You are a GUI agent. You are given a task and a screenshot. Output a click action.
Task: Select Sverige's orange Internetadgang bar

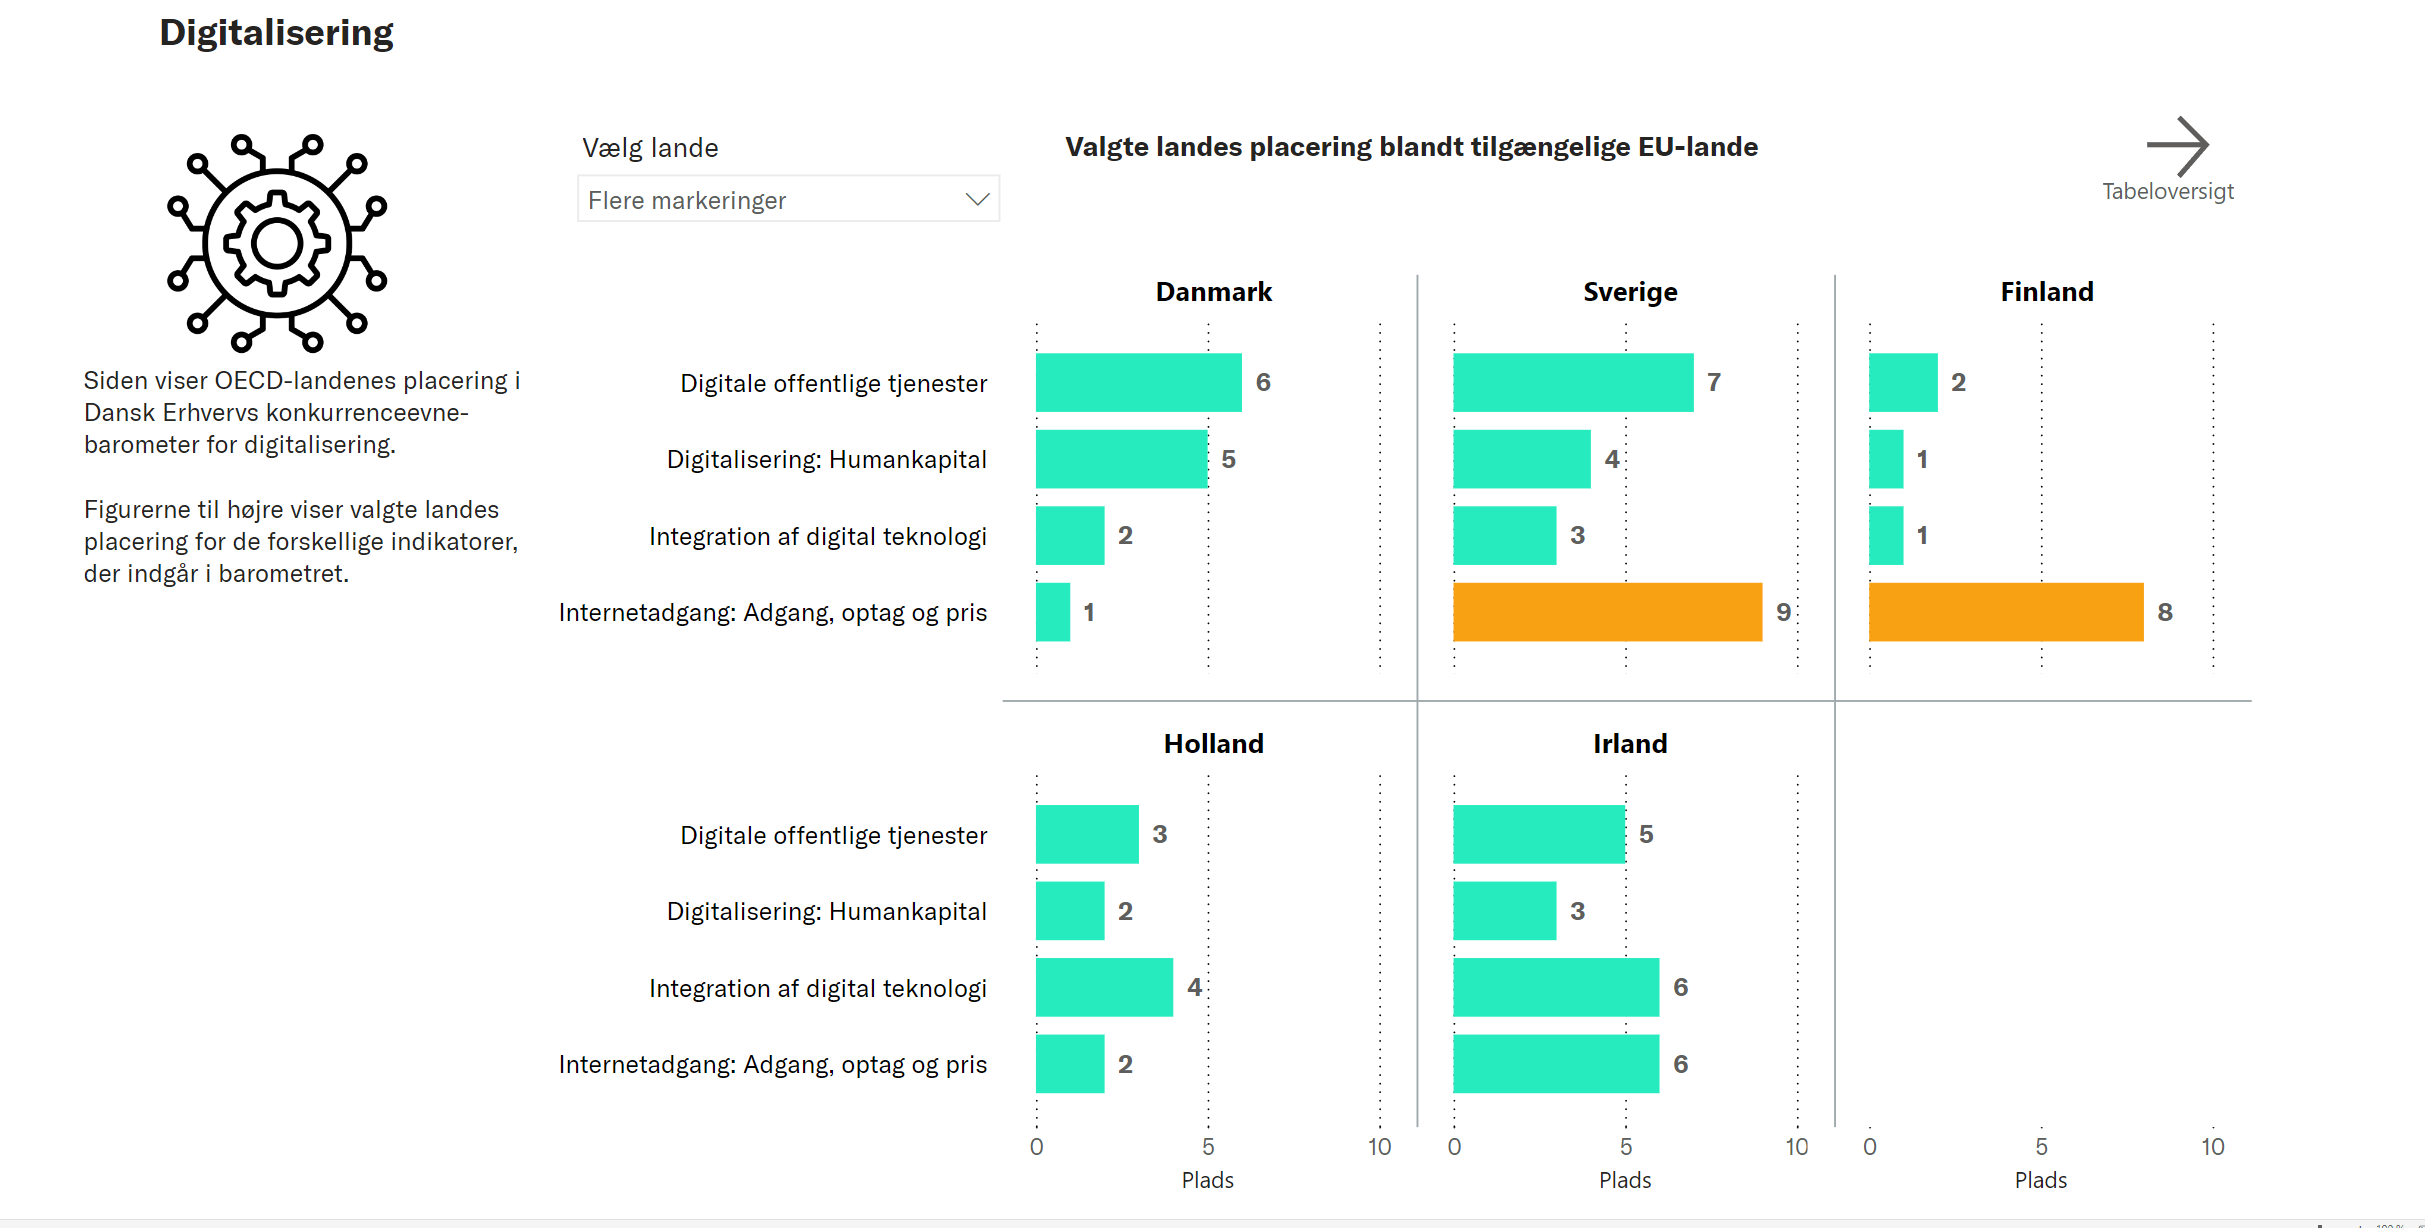point(1606,612)
